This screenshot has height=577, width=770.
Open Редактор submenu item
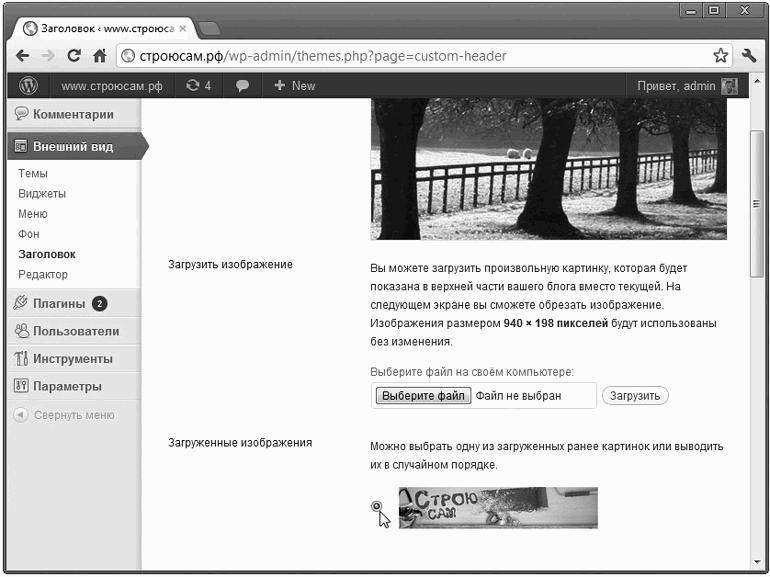(43, 274)
